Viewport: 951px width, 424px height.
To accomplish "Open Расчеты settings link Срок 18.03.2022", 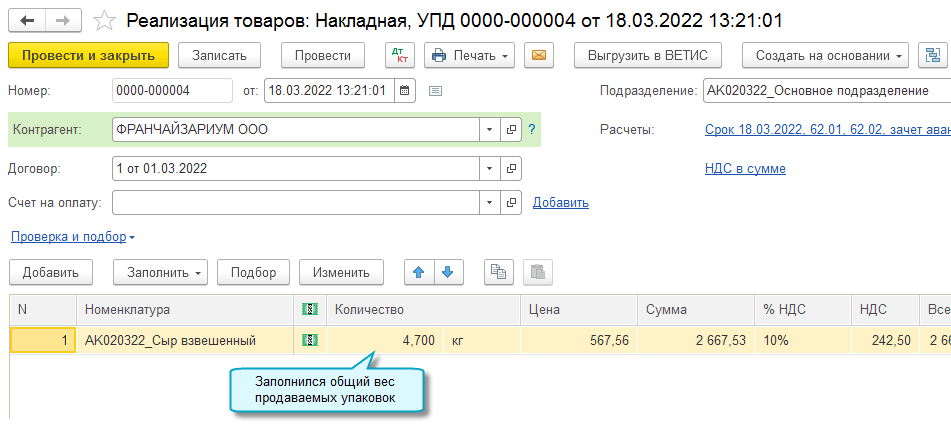I will point(827,129).
